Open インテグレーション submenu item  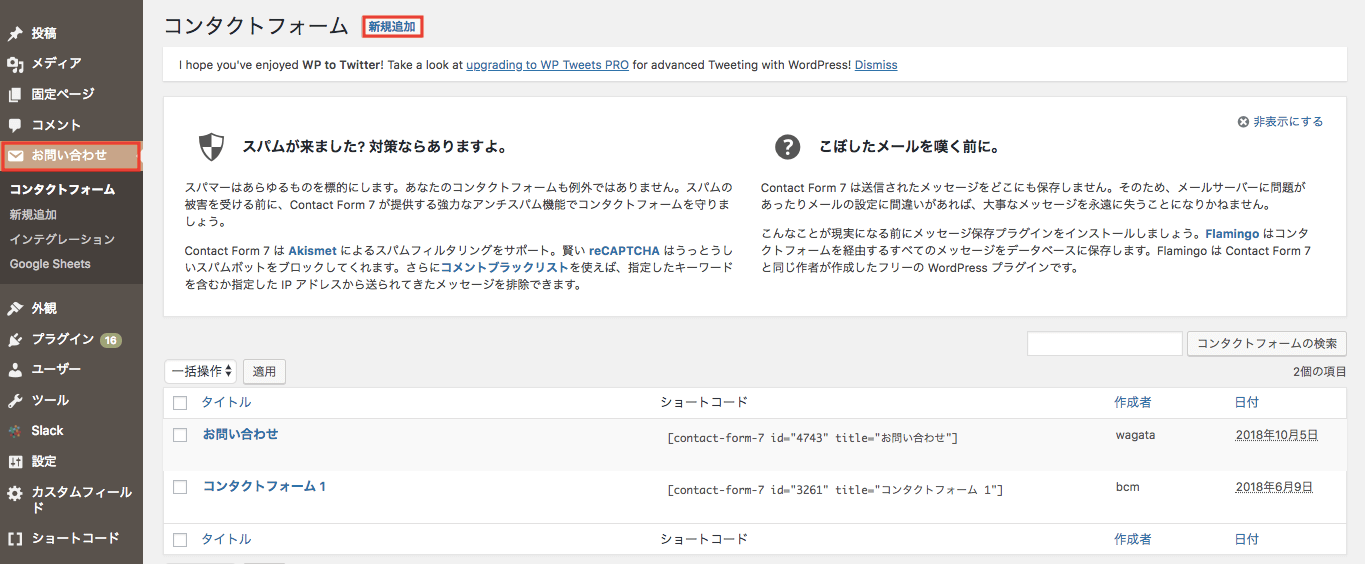62,239
